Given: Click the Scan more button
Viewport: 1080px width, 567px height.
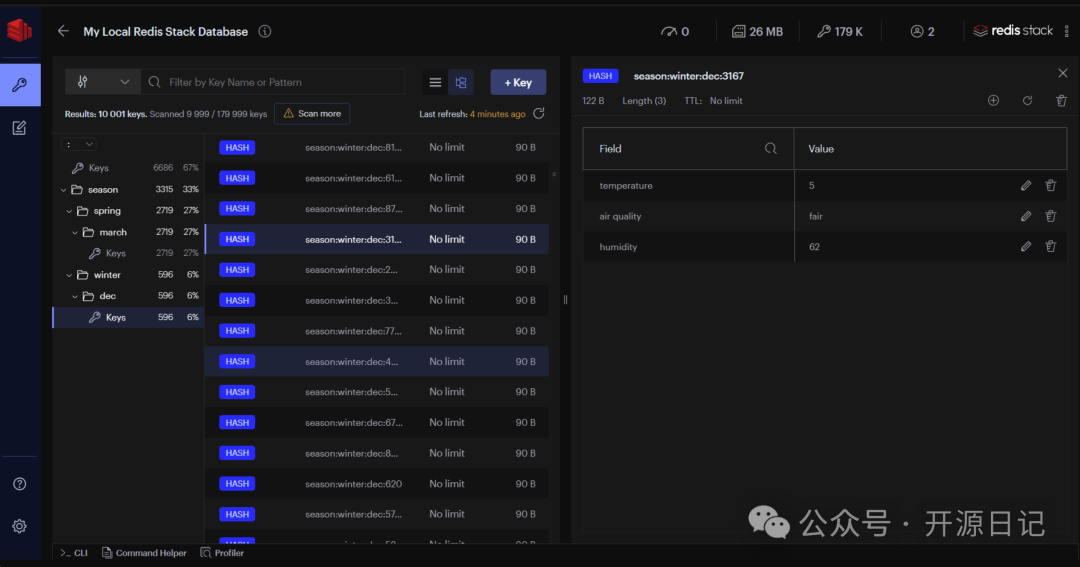Looking at the screenshot, I should (x=312, y=114).
